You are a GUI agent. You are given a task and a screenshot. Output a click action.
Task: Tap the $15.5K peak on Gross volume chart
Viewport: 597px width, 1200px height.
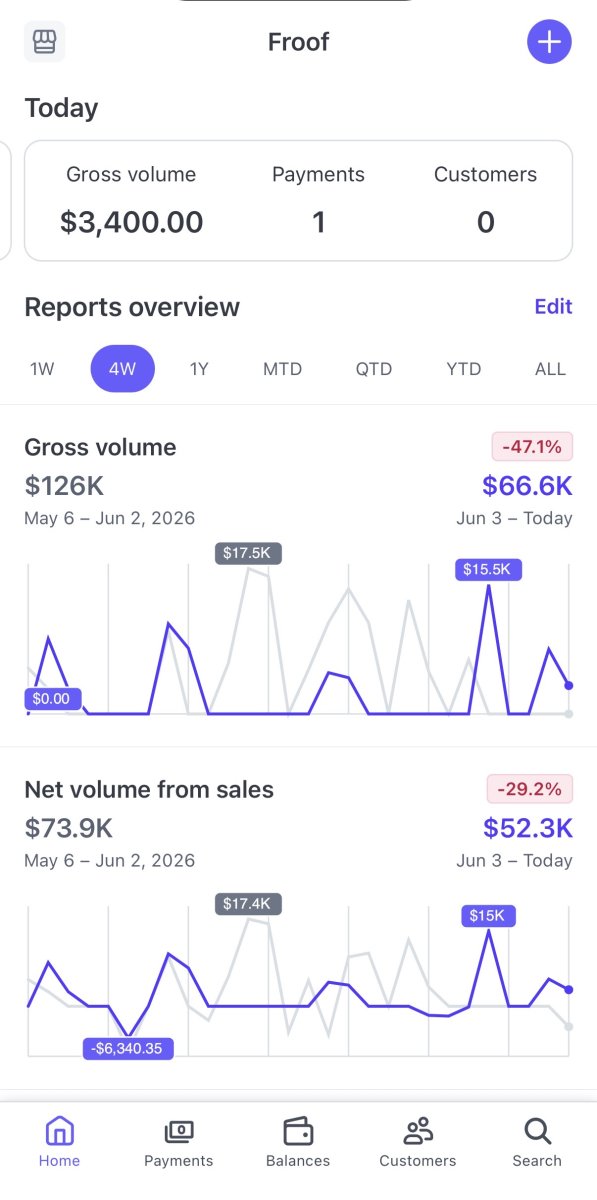489,570
